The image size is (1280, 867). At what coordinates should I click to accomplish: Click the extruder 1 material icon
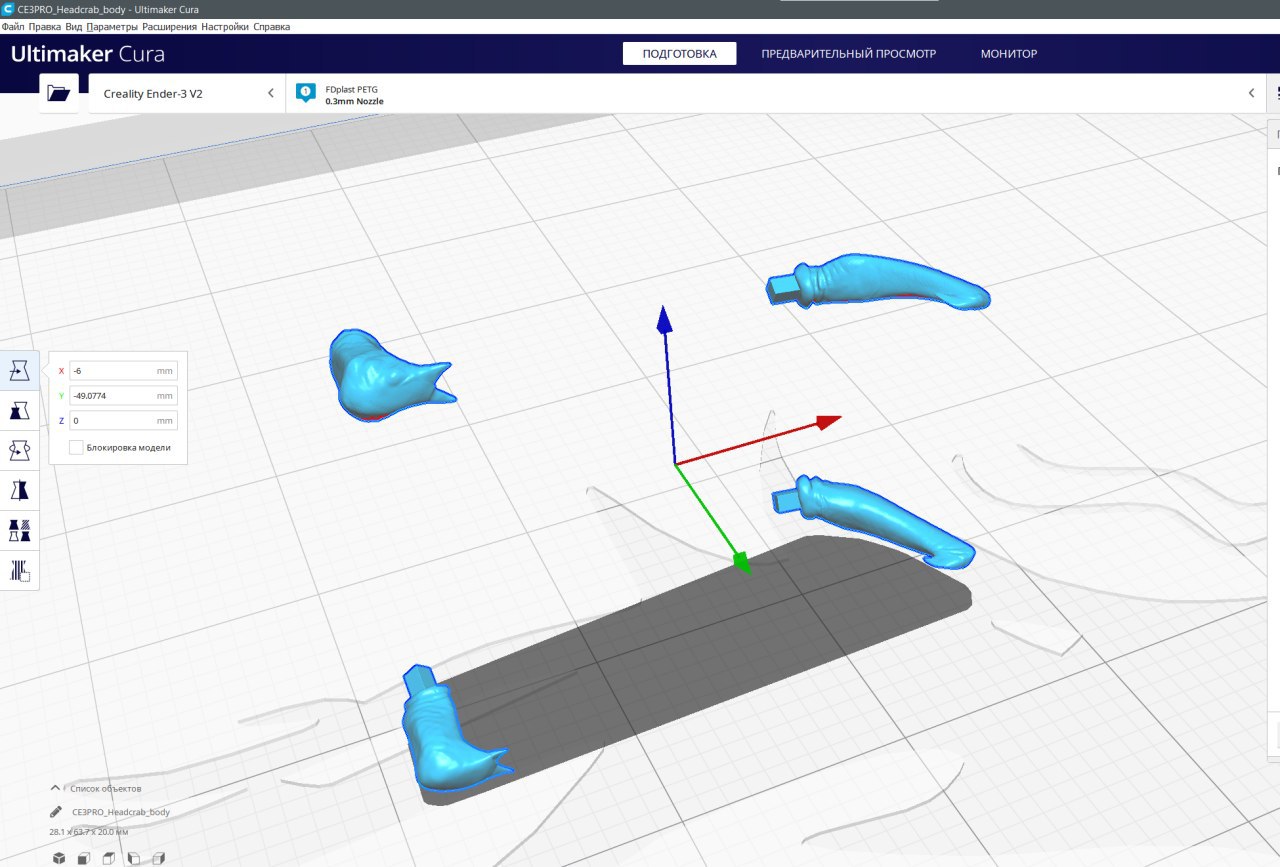tap(306, 92)
